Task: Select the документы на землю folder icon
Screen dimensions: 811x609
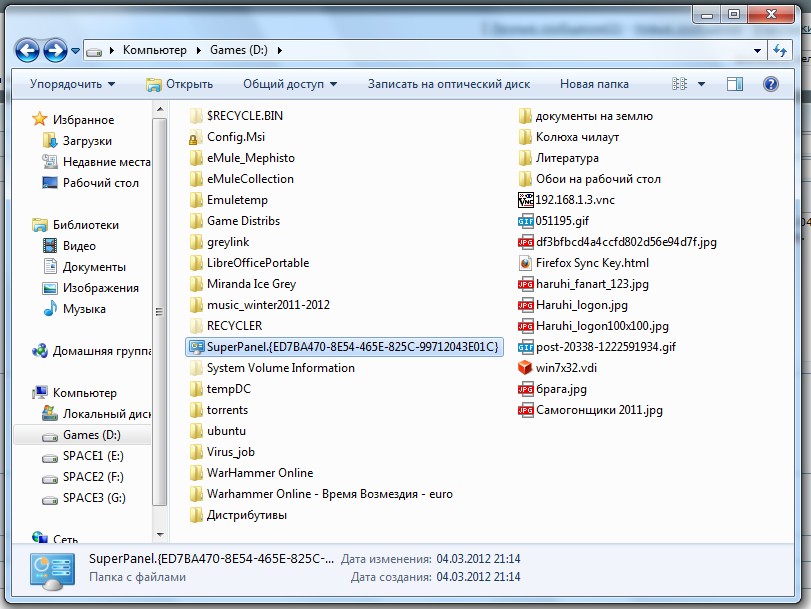Action: click(x=525, y=116)
